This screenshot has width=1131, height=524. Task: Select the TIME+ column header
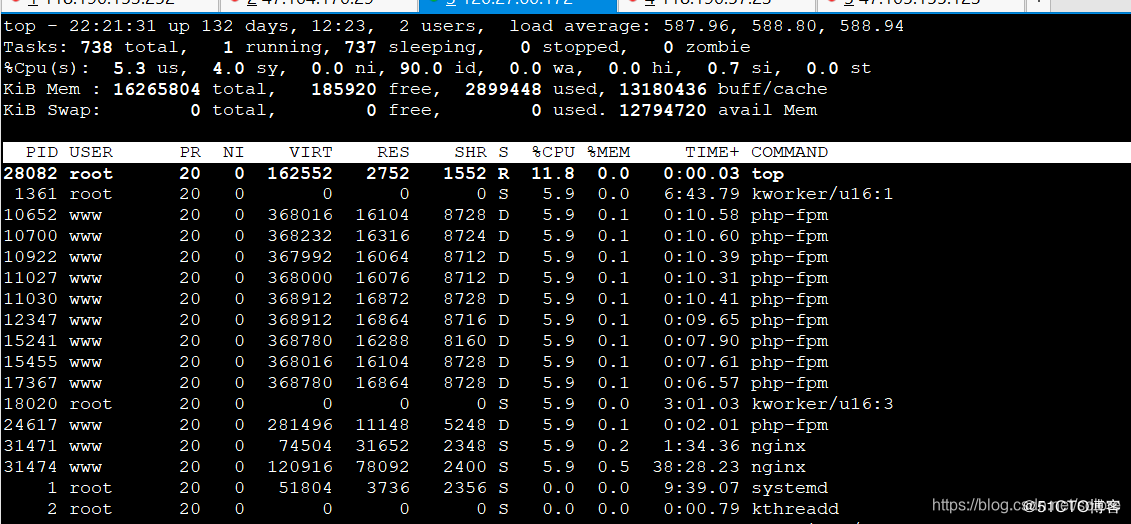713,152
